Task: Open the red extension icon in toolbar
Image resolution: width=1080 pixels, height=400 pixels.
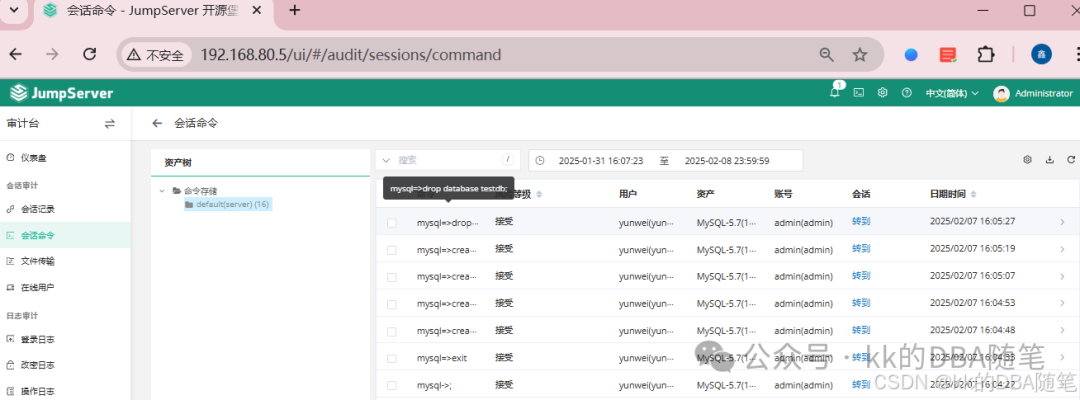Action: [948, 54]
